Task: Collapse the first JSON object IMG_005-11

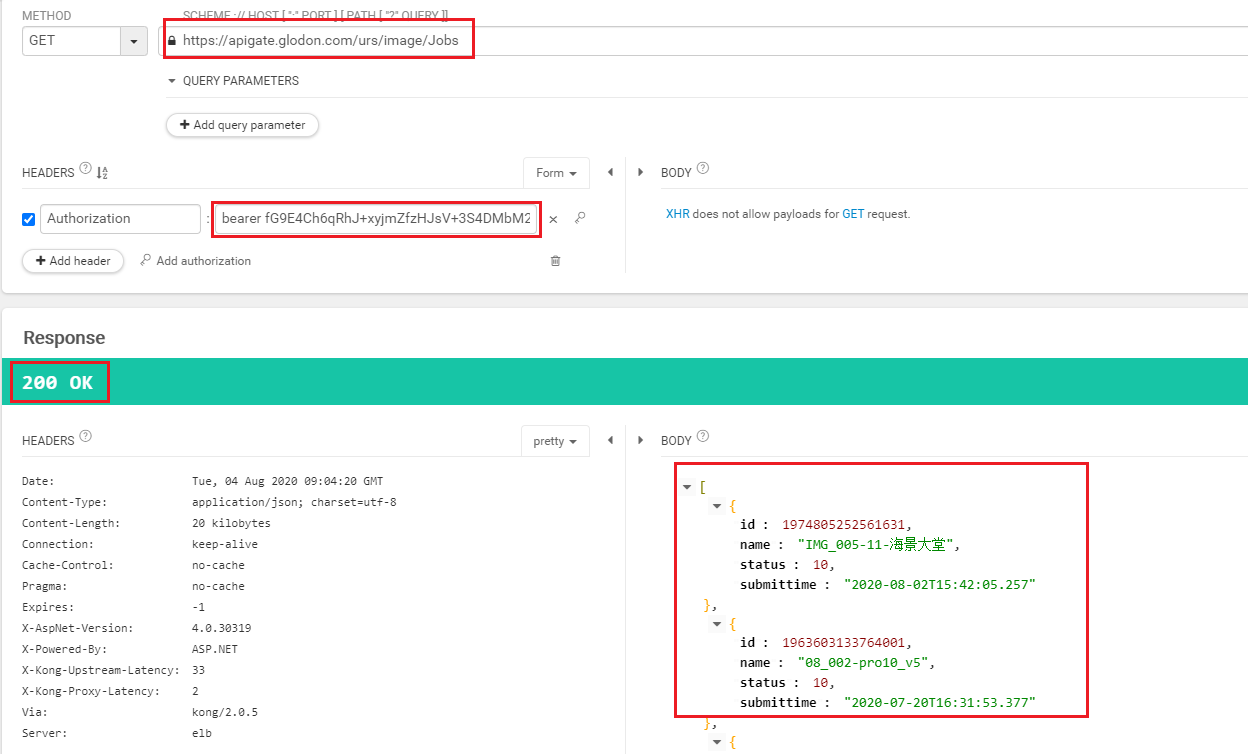Action: click(717, 506)
